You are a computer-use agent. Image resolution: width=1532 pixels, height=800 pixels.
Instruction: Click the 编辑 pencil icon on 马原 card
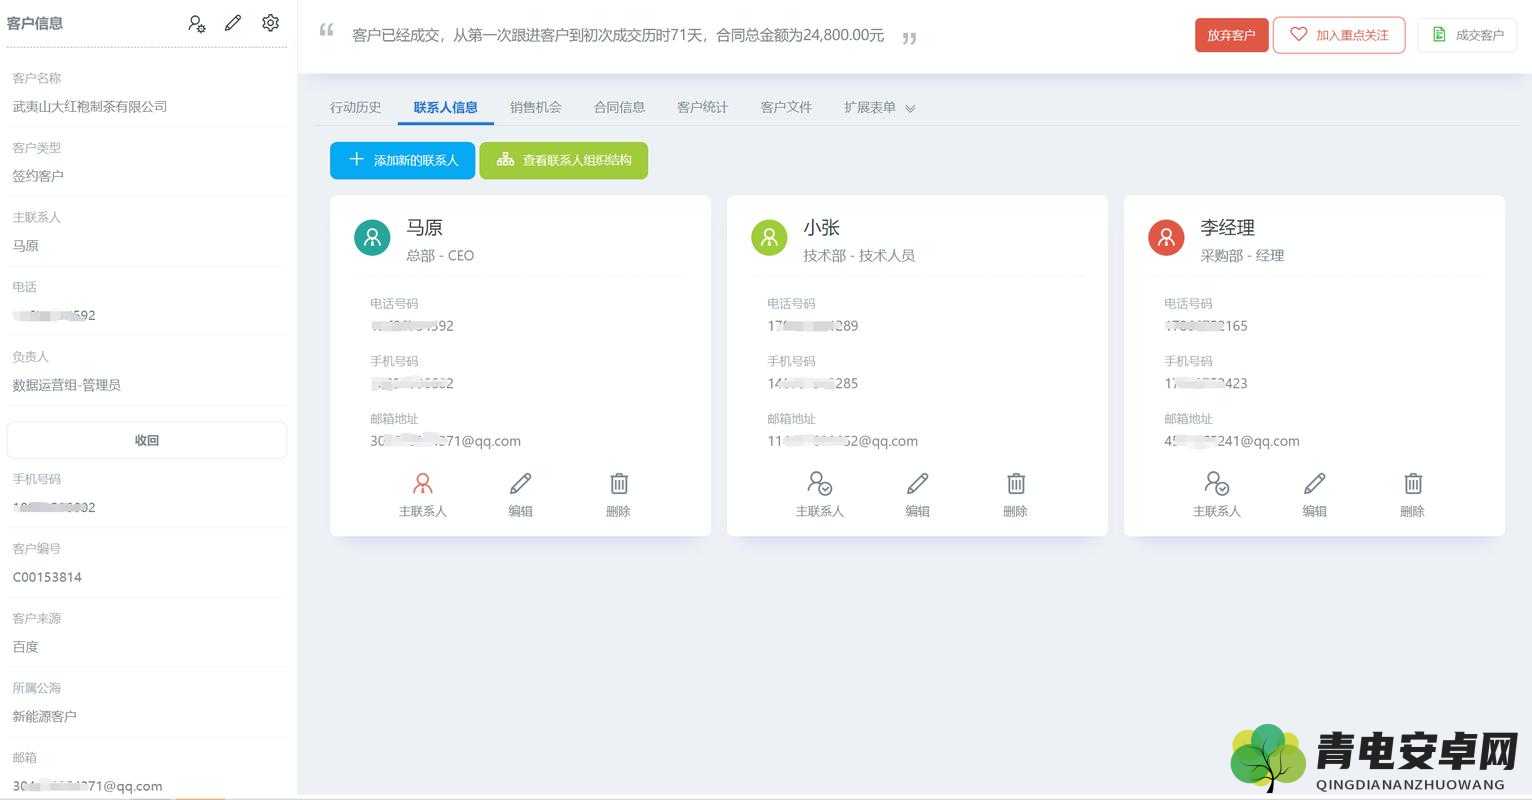(x=520, y=484)
